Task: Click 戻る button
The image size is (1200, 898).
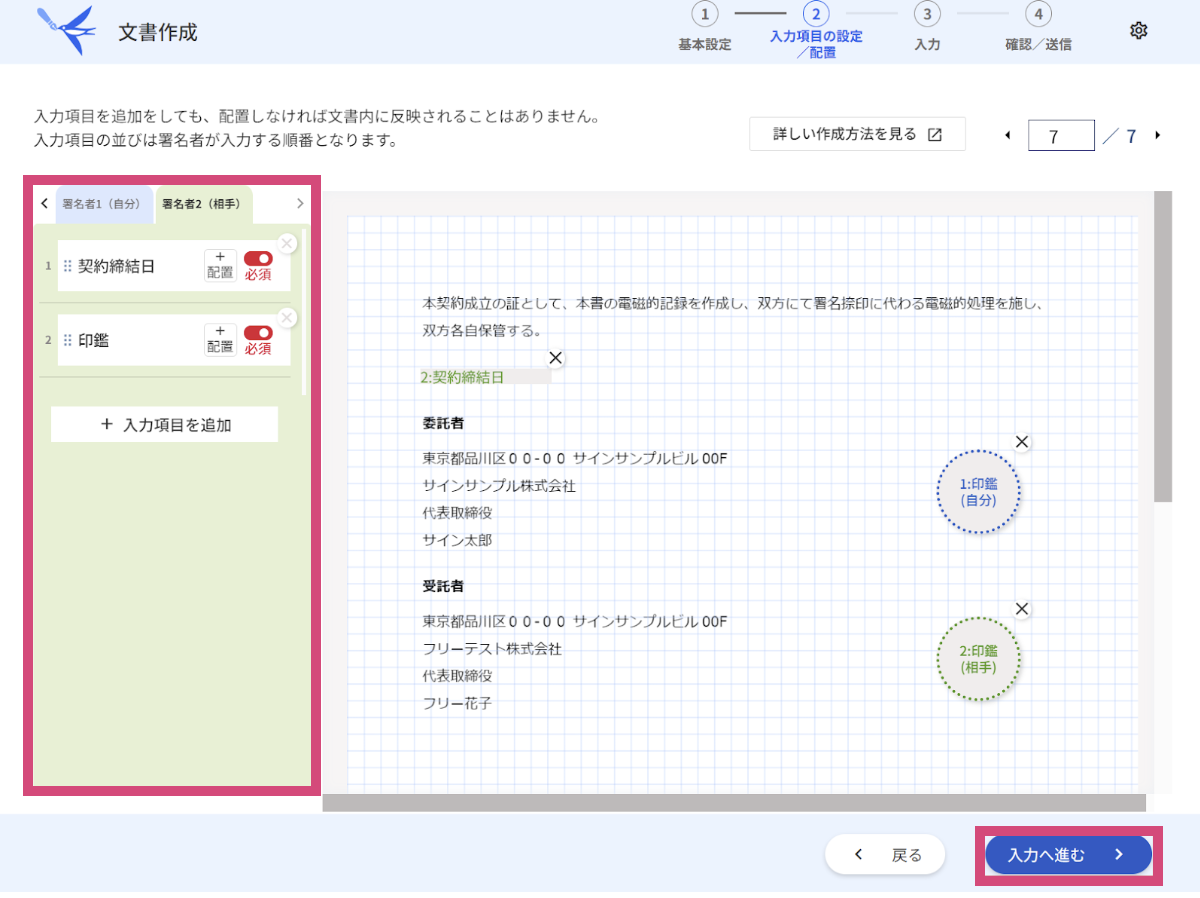Action: click(x=885, y=855)
